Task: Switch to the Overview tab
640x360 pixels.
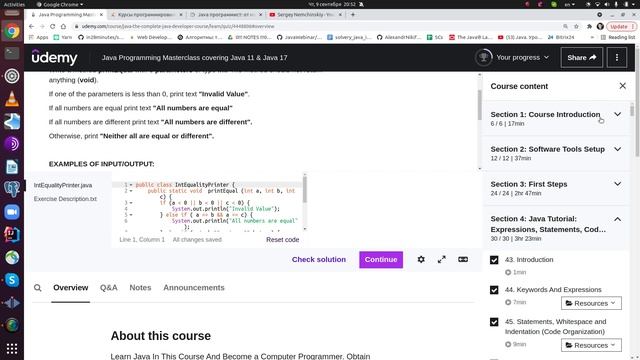Action: (71, 288)
